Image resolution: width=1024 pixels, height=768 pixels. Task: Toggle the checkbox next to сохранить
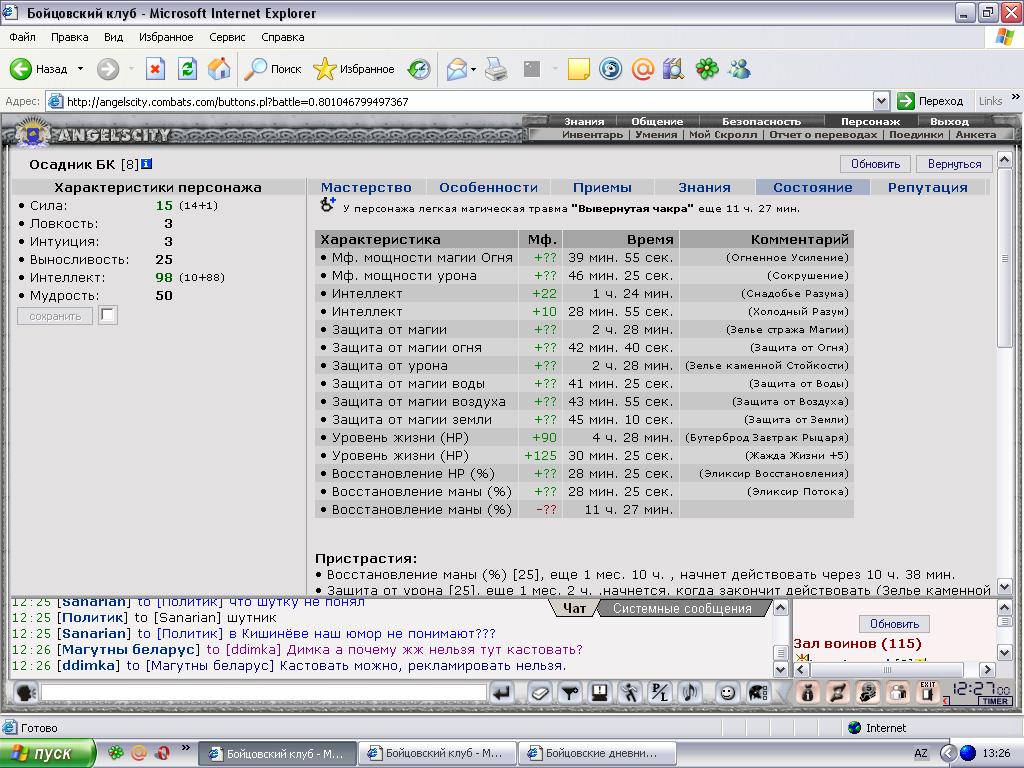click(108, 315)
